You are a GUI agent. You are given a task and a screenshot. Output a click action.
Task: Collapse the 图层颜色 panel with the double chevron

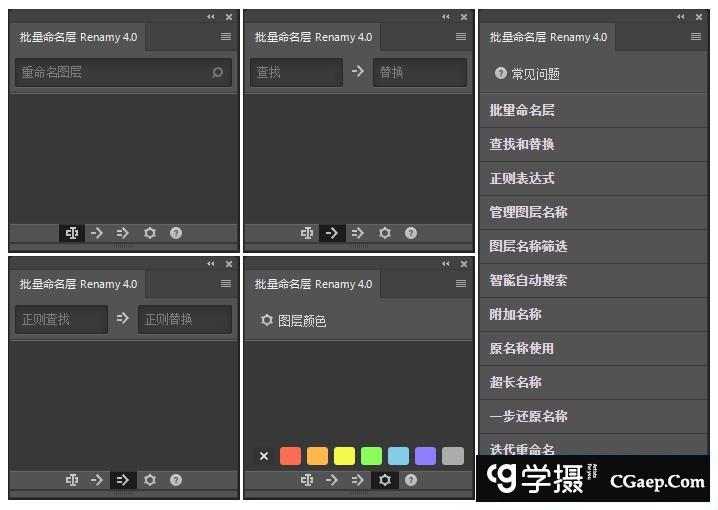446,264
